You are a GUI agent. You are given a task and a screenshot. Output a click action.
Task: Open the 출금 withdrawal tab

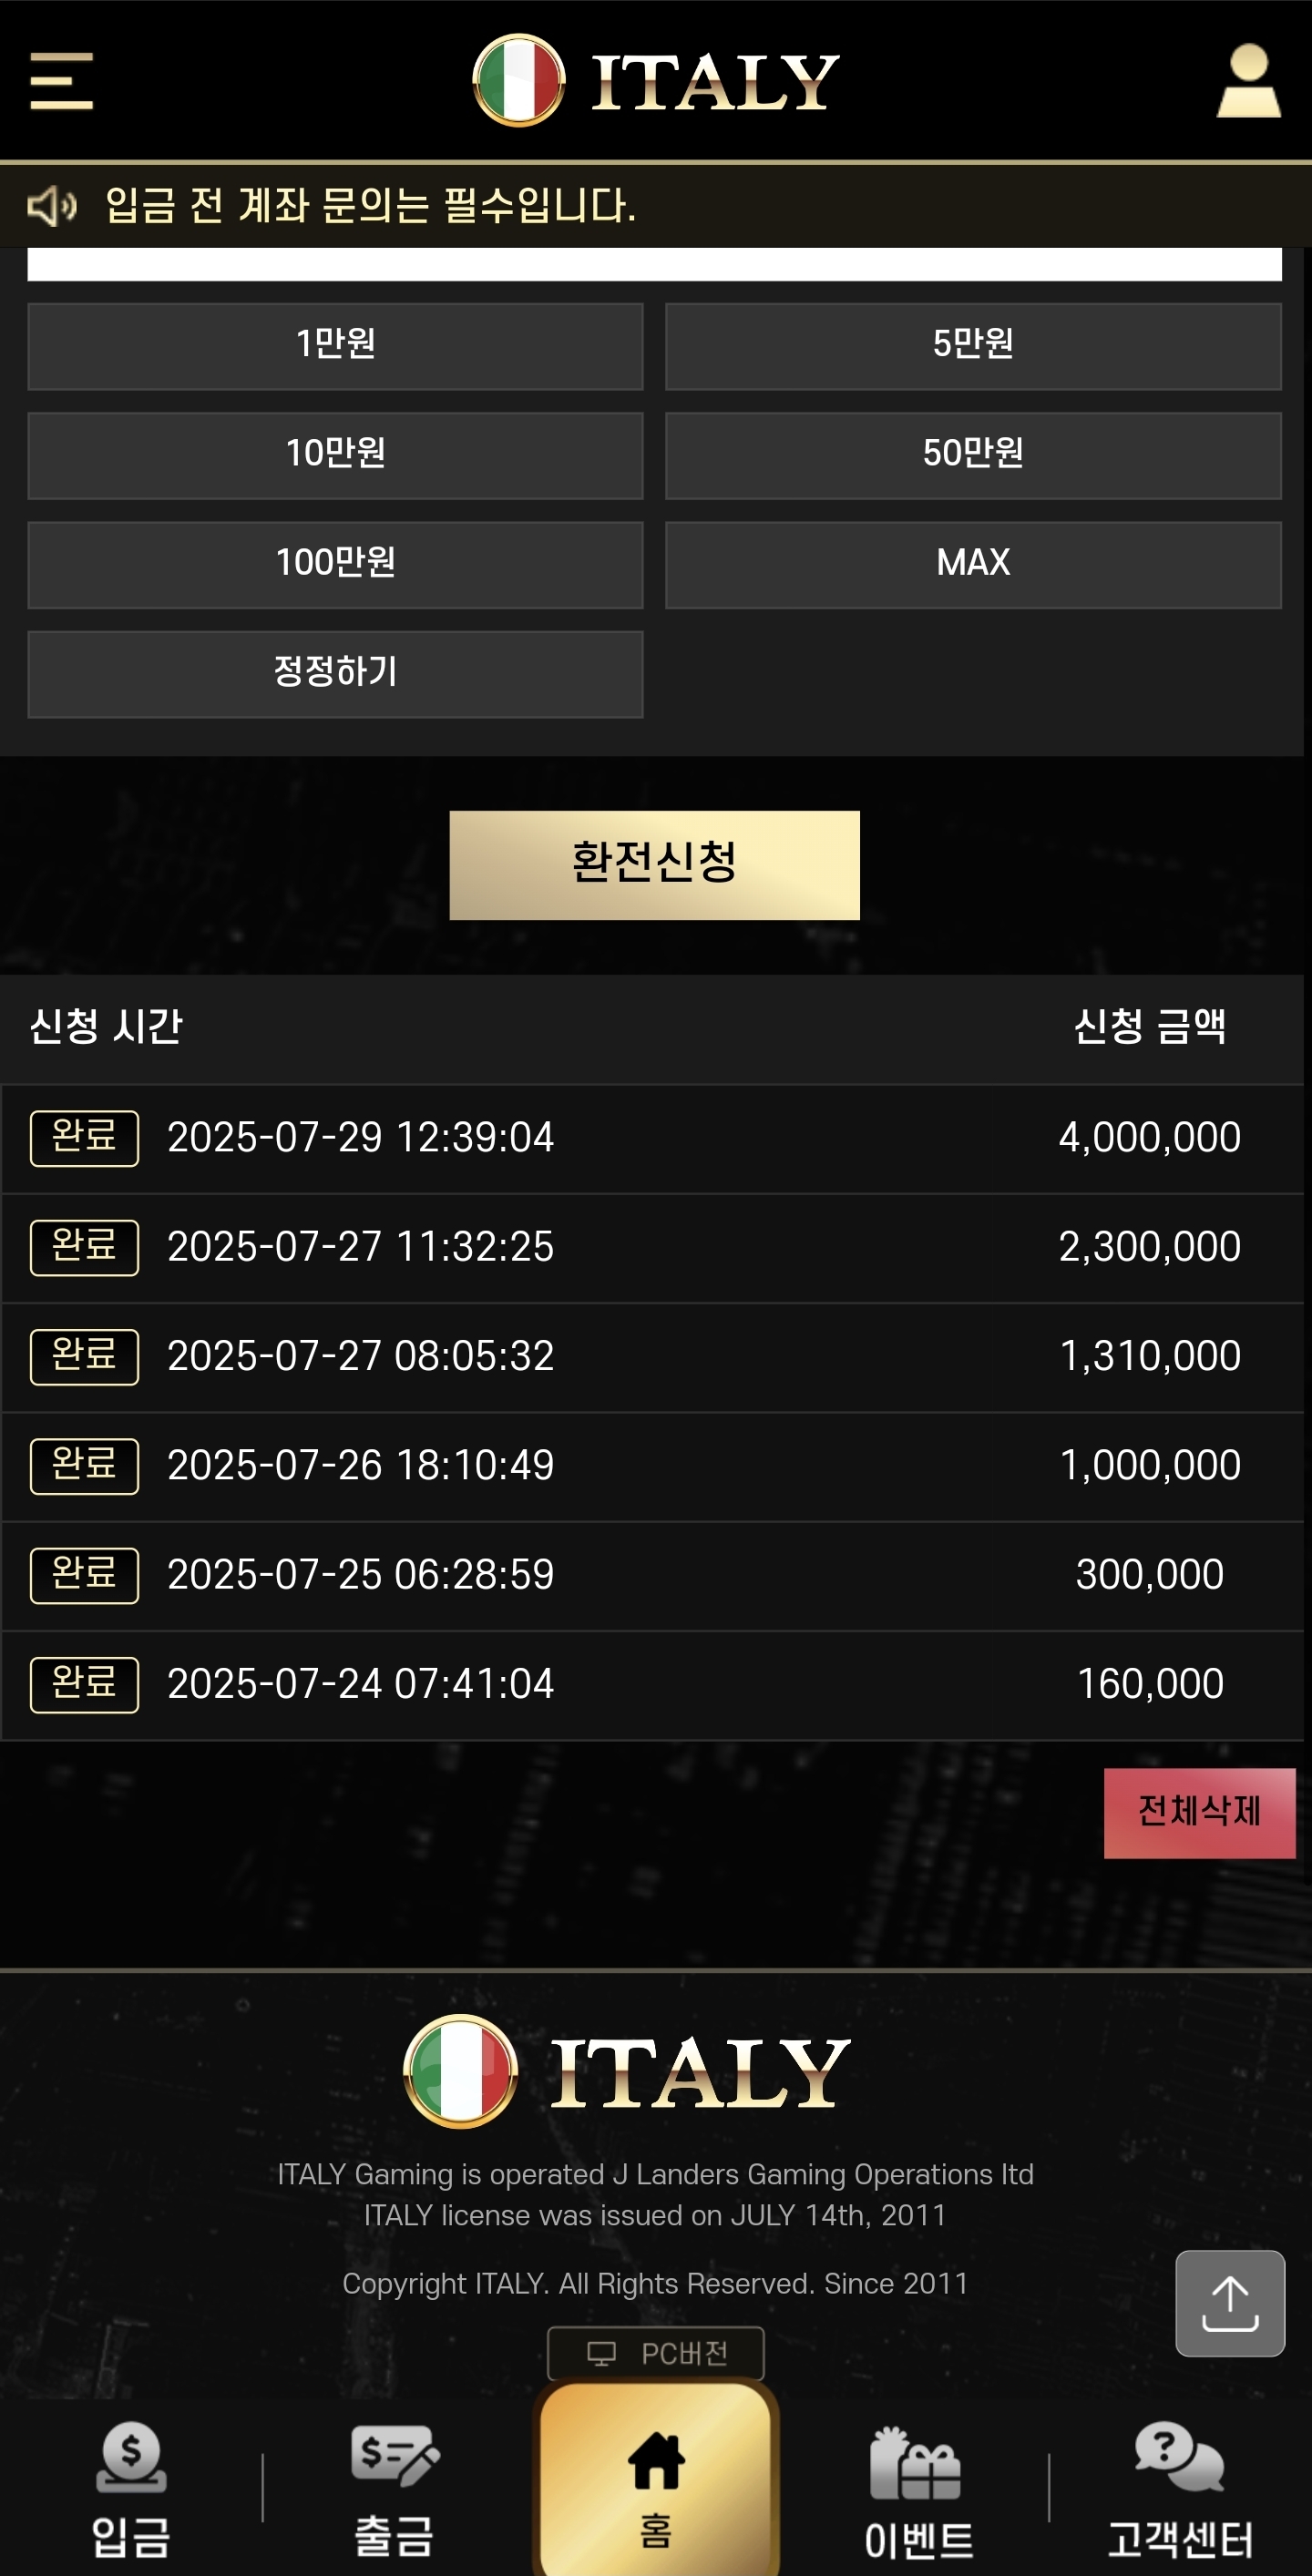394,2489
